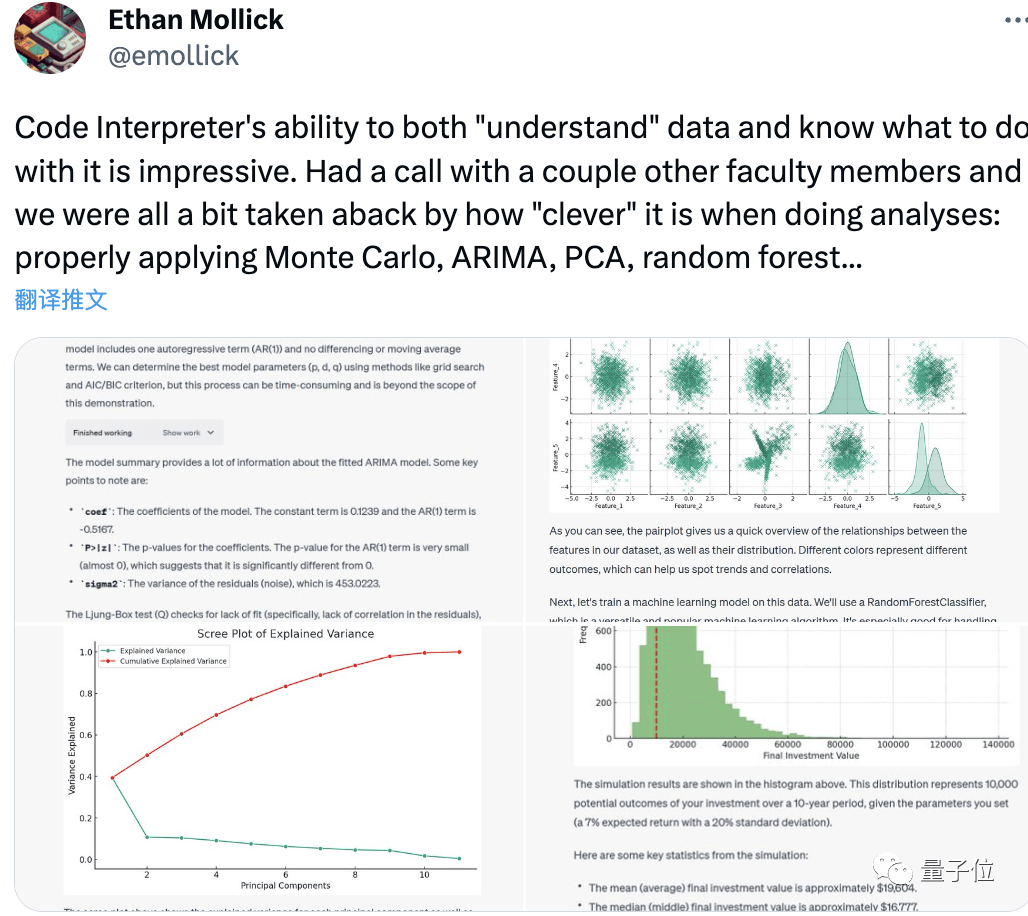
Task: Click the Cumulative Explained Variance legend entry
Action: point(165,662)
